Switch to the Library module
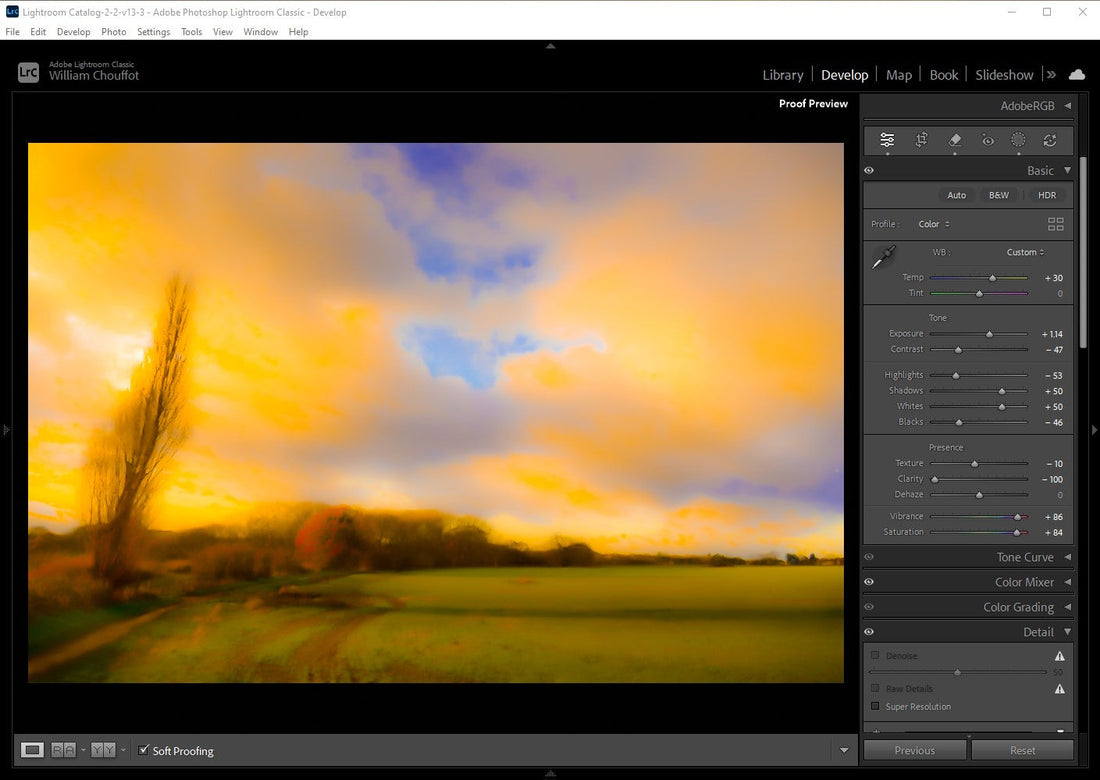 tap(782, 75)
